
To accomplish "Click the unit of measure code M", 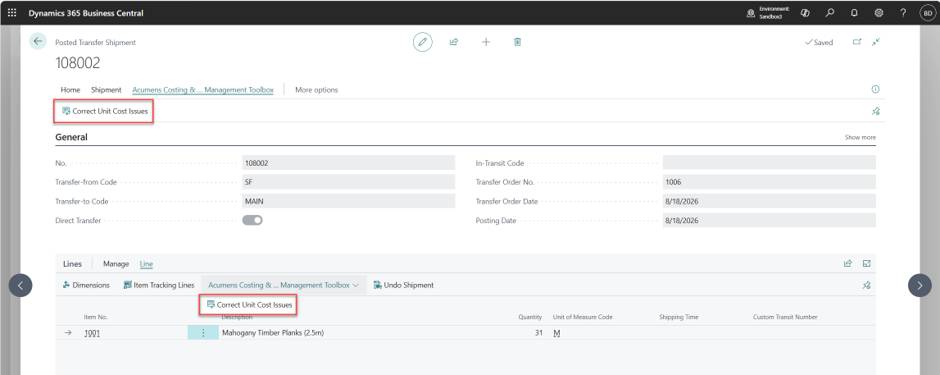I will (x=556, y=333).
